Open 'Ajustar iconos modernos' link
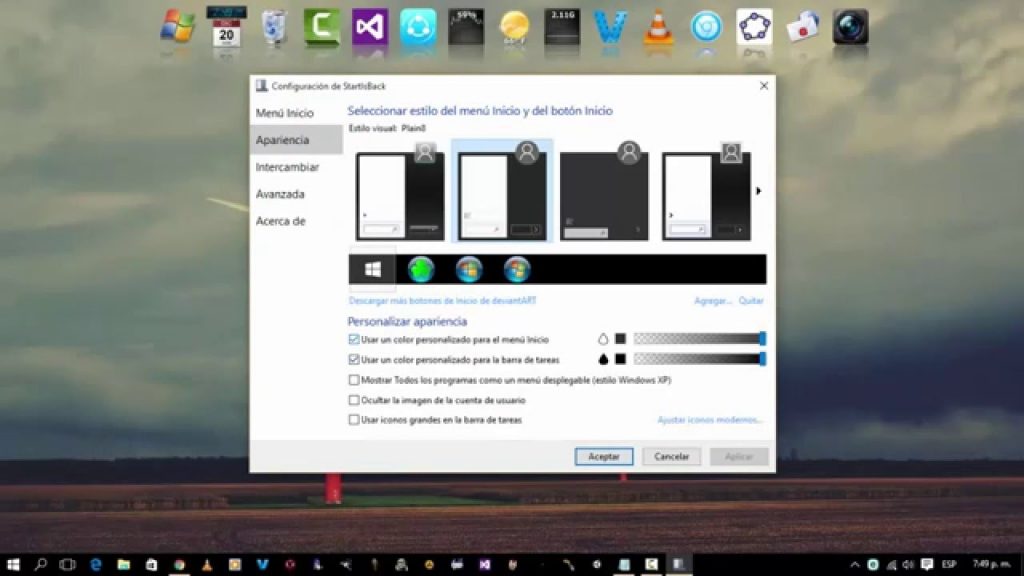 point(710,419)
